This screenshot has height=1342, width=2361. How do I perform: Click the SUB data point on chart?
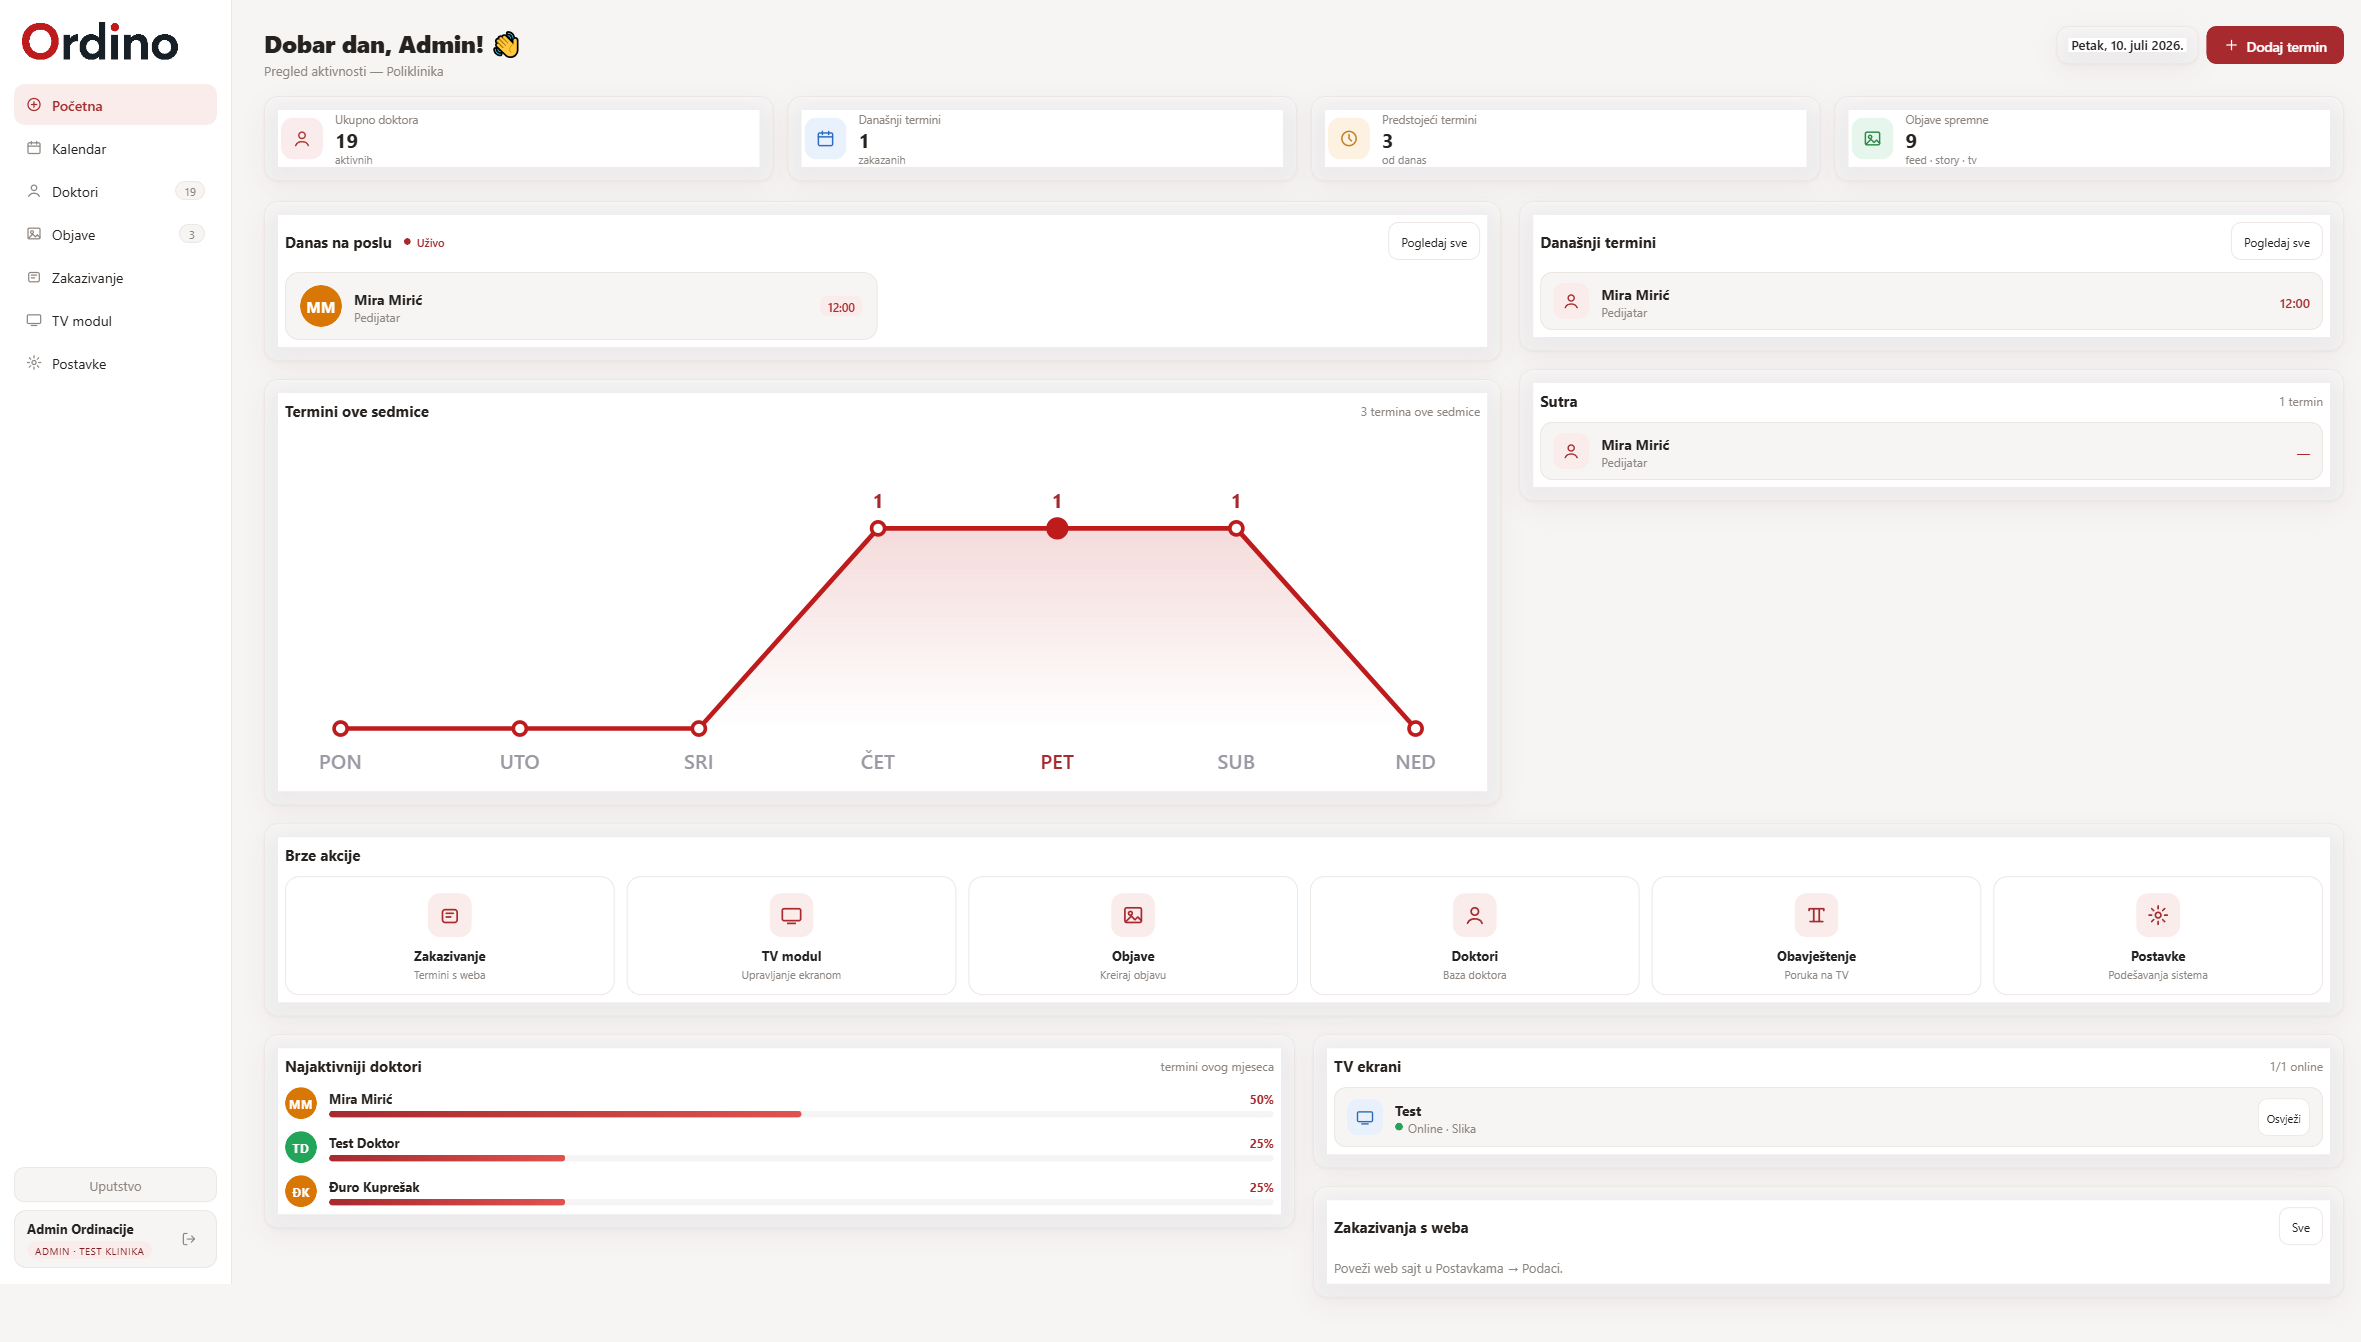[1236, 528]
